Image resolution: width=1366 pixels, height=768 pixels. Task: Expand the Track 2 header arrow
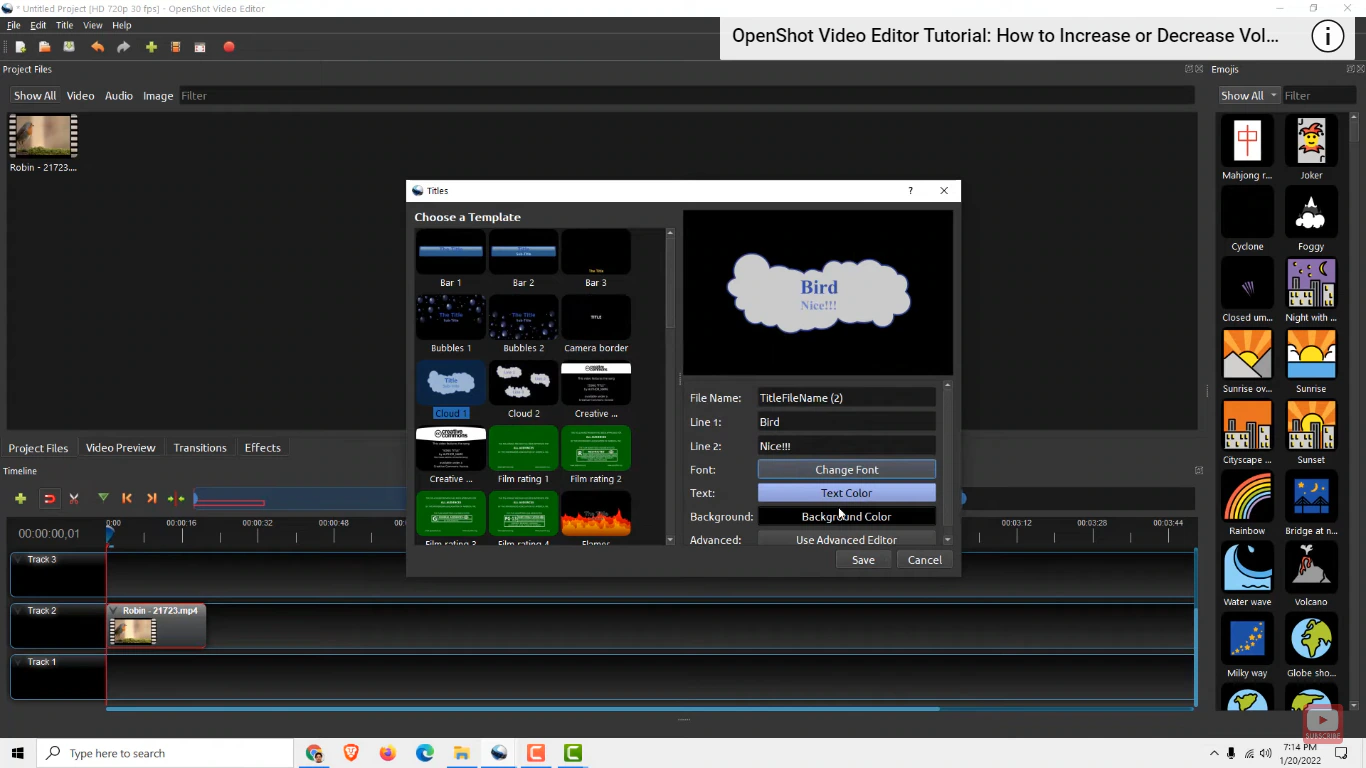(19, 610)
